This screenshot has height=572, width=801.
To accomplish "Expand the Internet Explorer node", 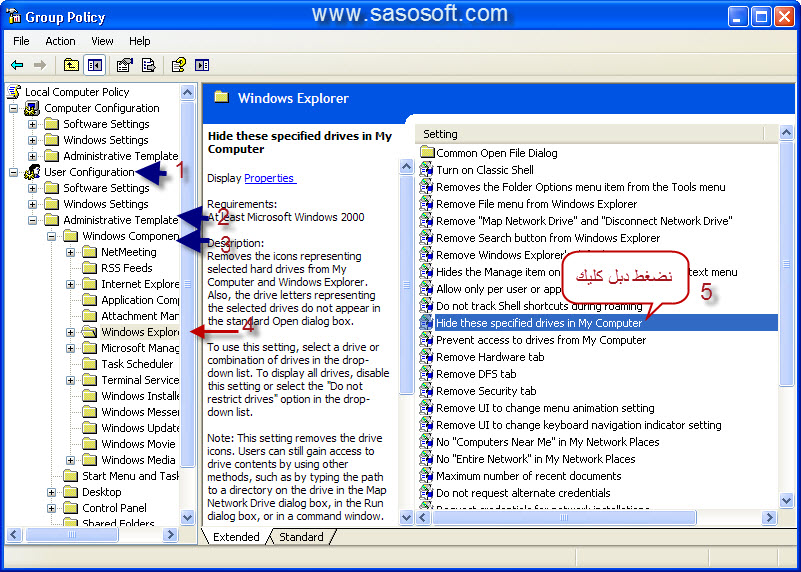I will pos(70,284).
